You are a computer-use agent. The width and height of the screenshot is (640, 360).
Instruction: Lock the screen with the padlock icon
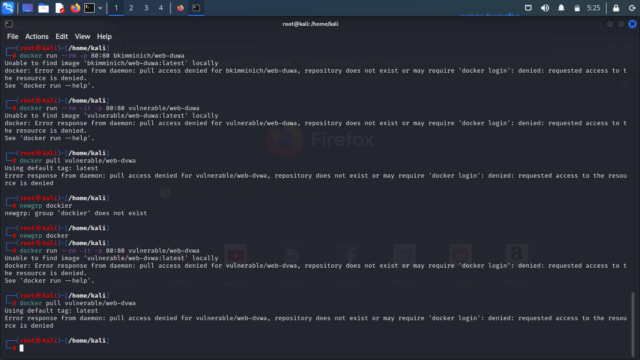point(616,8)
